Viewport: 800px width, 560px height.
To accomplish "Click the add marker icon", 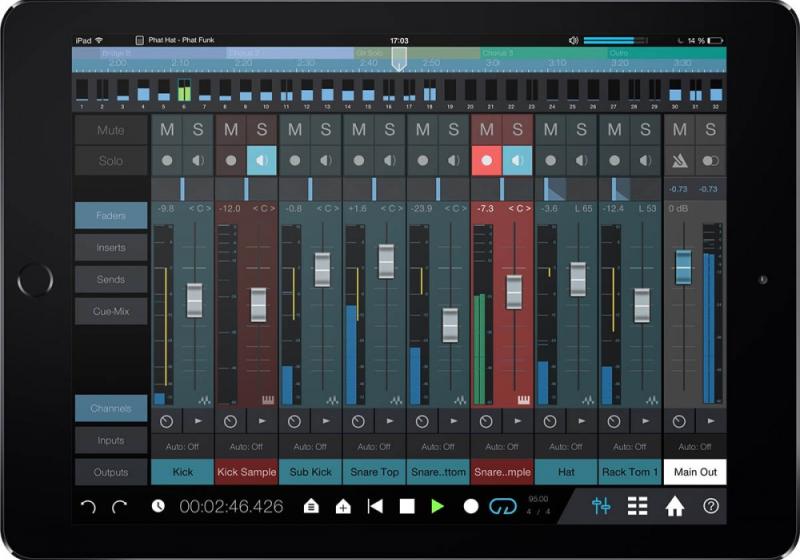I will point(343,507).
